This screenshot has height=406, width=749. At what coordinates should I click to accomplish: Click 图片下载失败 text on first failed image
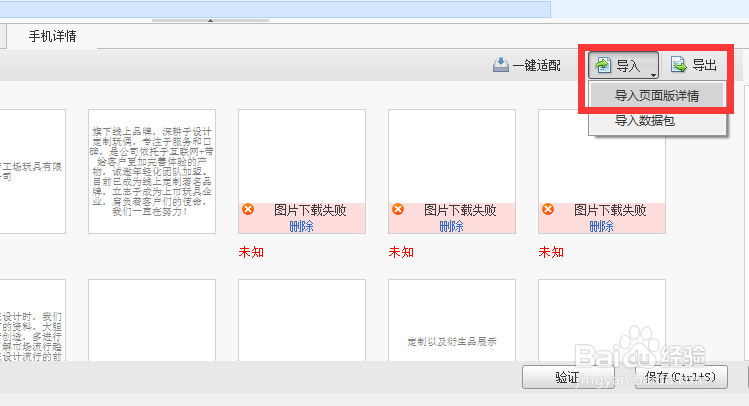[x=310, y=210]
